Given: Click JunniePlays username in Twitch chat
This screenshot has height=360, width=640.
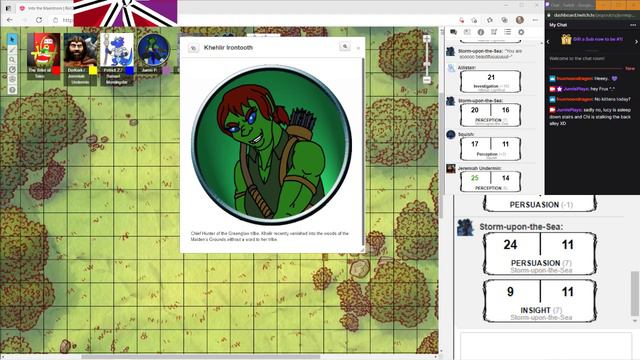Looking at the screenshot, I should (576, 89).
